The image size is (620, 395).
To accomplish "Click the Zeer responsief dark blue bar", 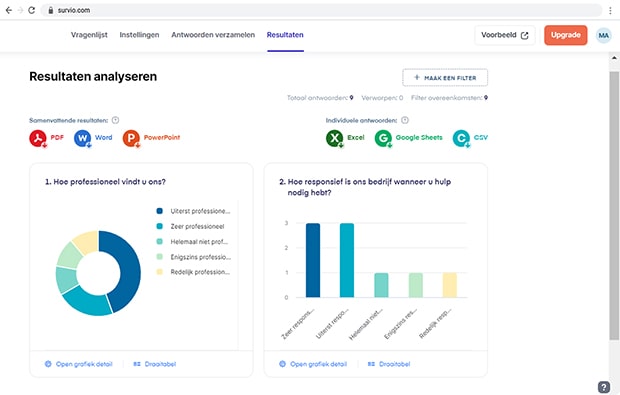I will [x=313, y=260].
